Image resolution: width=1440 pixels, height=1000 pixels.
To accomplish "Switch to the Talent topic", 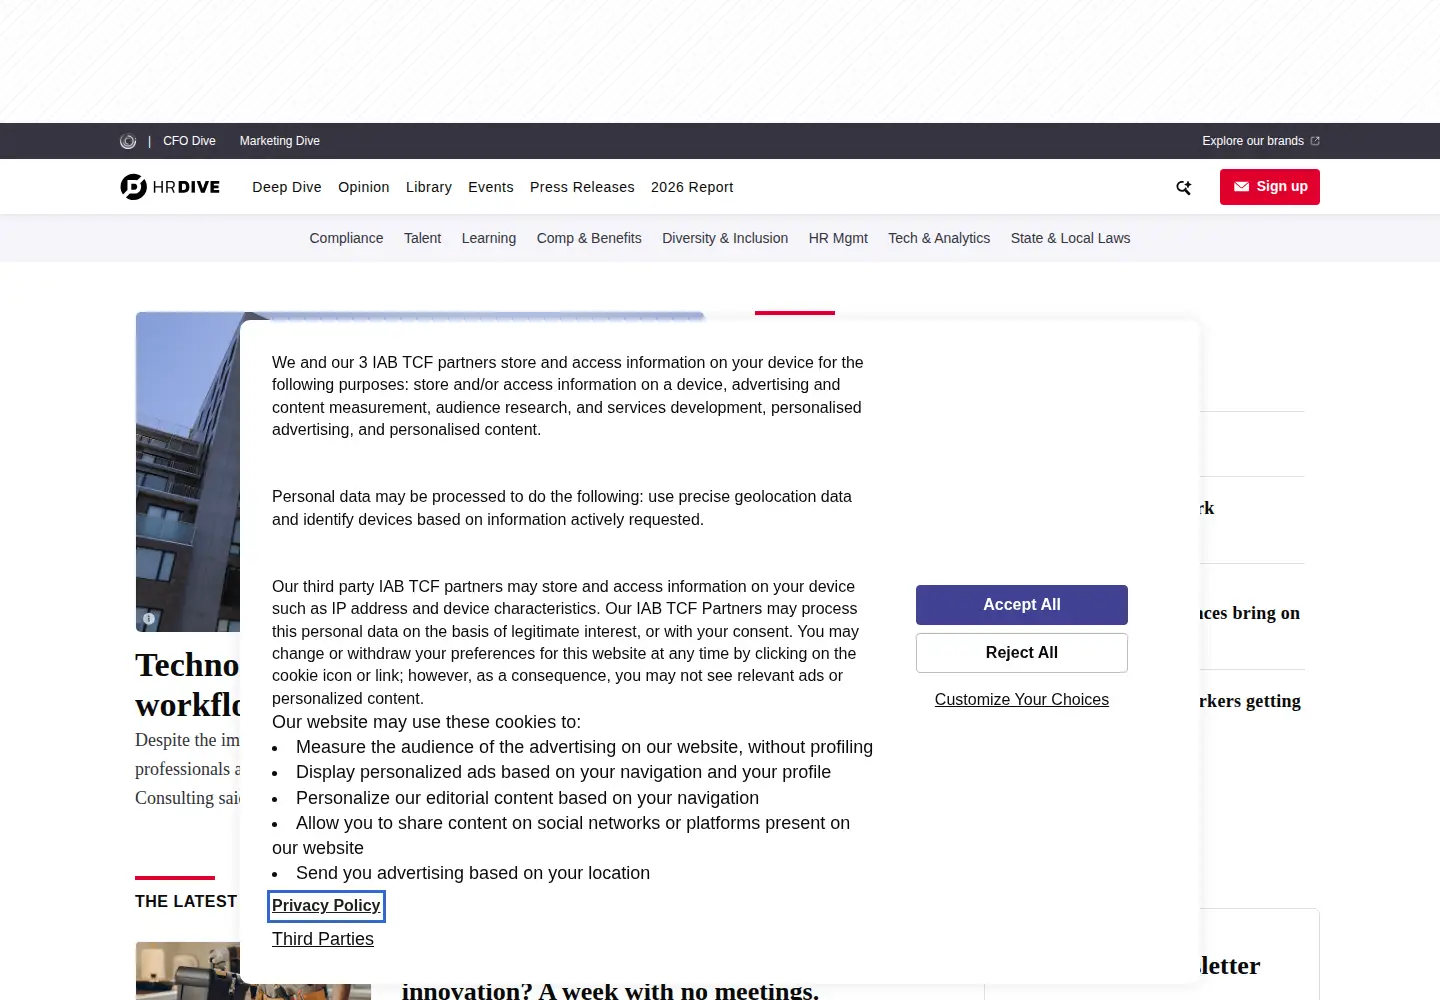I will tap(422, 238).
